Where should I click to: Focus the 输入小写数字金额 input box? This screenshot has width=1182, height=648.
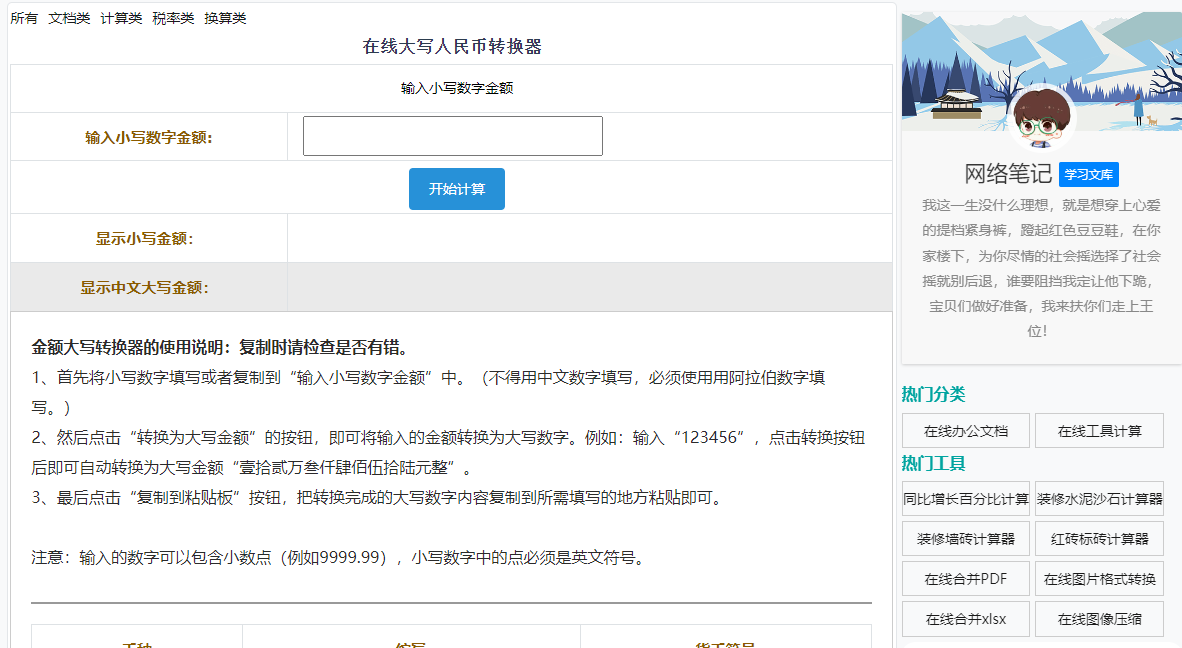[452, 136]
